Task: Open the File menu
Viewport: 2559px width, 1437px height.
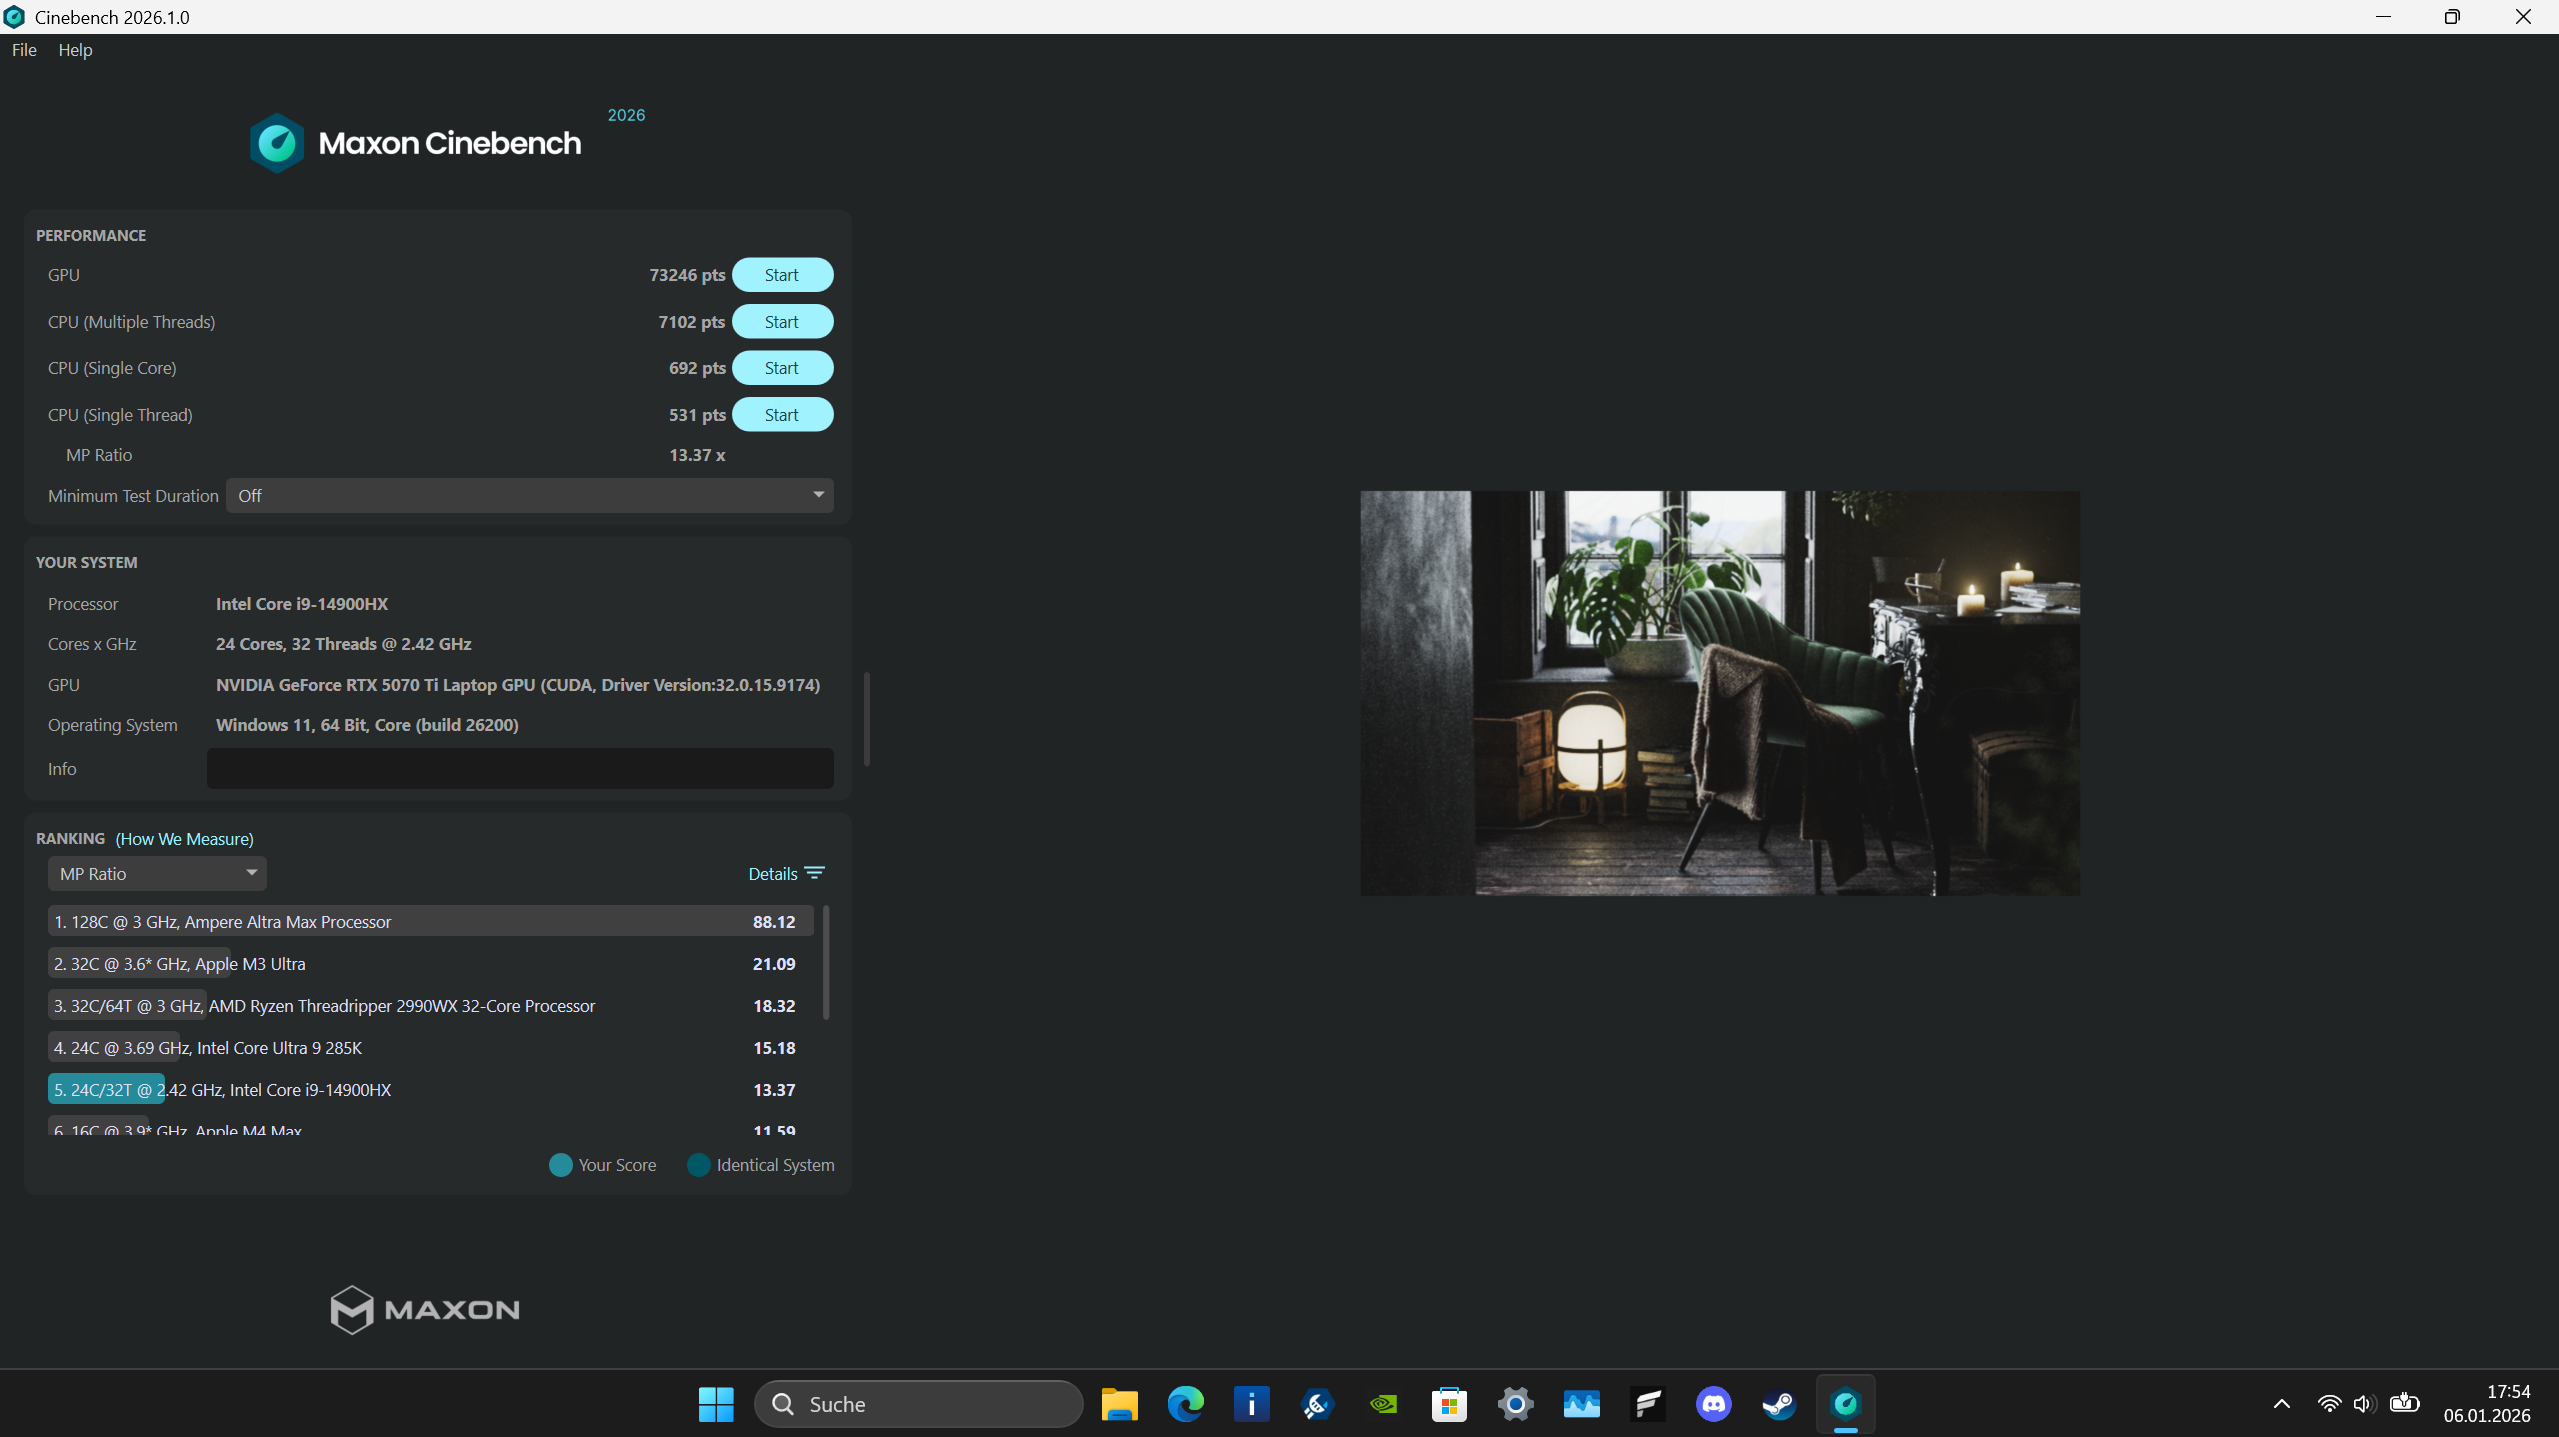Action: point(24,49)
